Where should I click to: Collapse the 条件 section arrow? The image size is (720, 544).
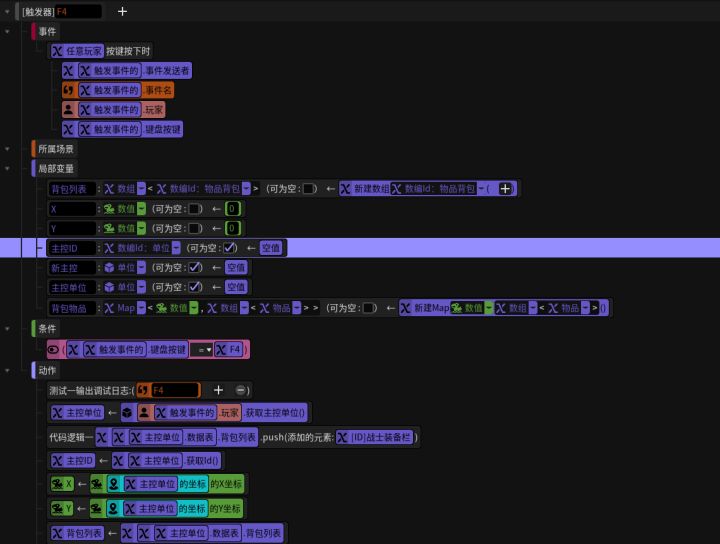[x=7, y=329]
